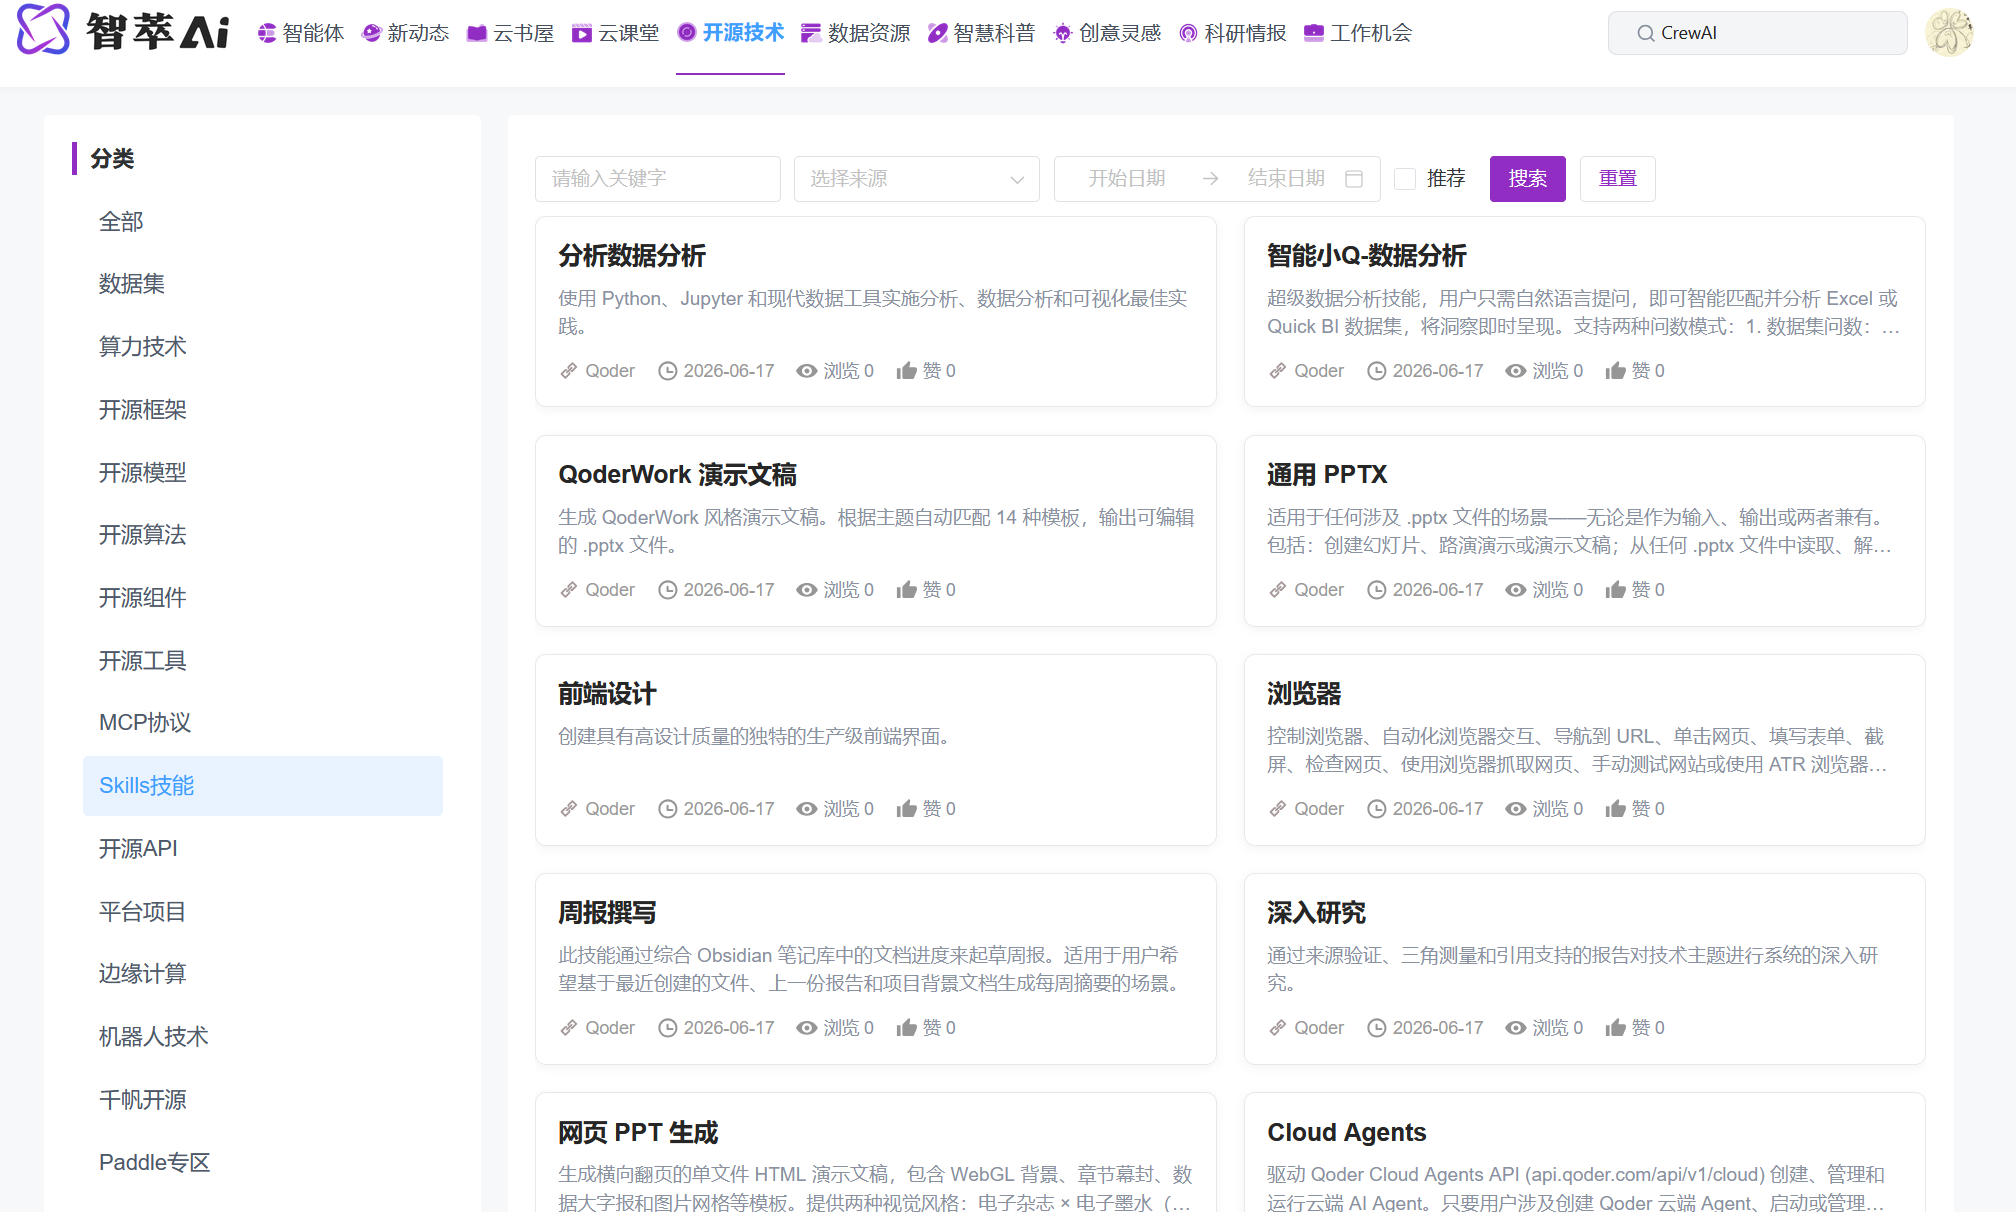Click the source link icon on 通用 PPTX

pyautogui.click(x=1277, y=590)
